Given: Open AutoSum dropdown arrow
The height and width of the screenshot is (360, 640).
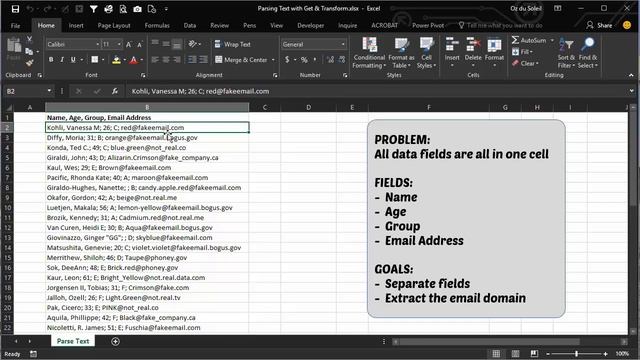Looking at the screenshot, I should (552, 40).
